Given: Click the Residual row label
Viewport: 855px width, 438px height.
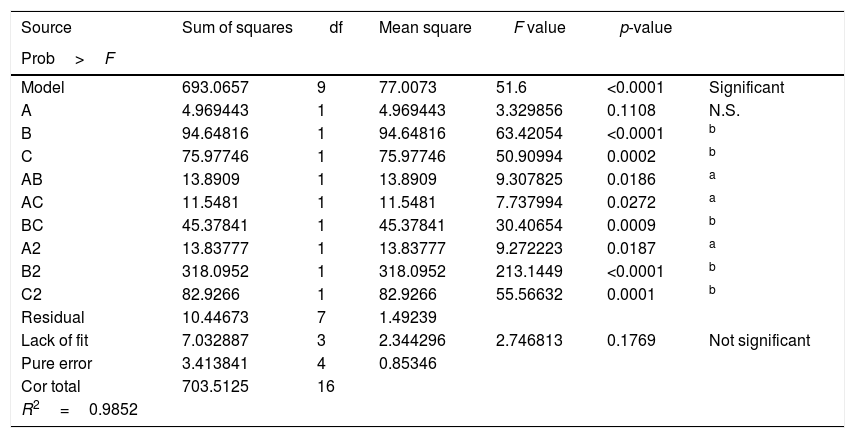Looking at the screenshot, I should 52,317.
